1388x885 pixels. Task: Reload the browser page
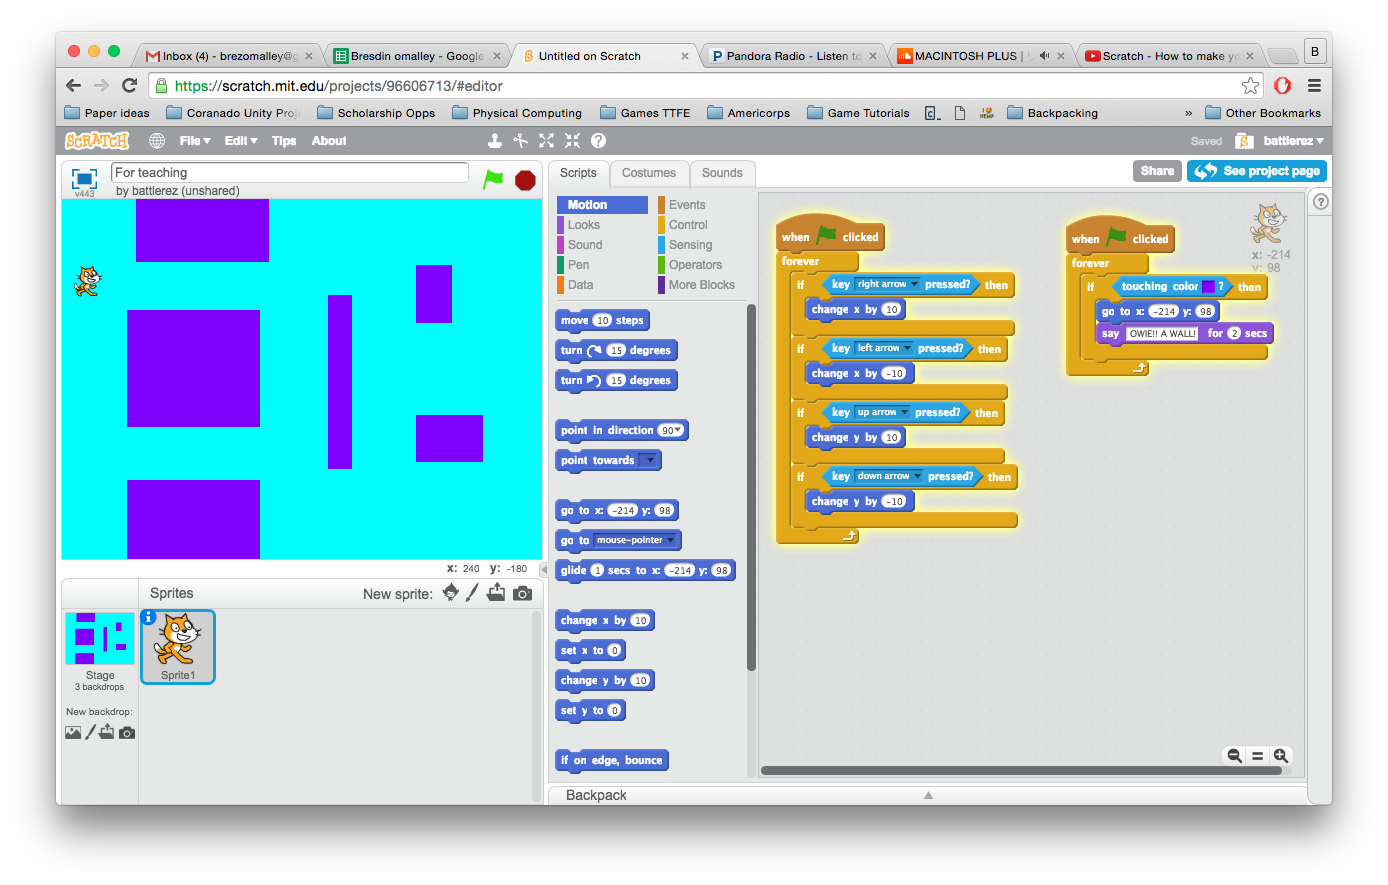coord(129,85)
